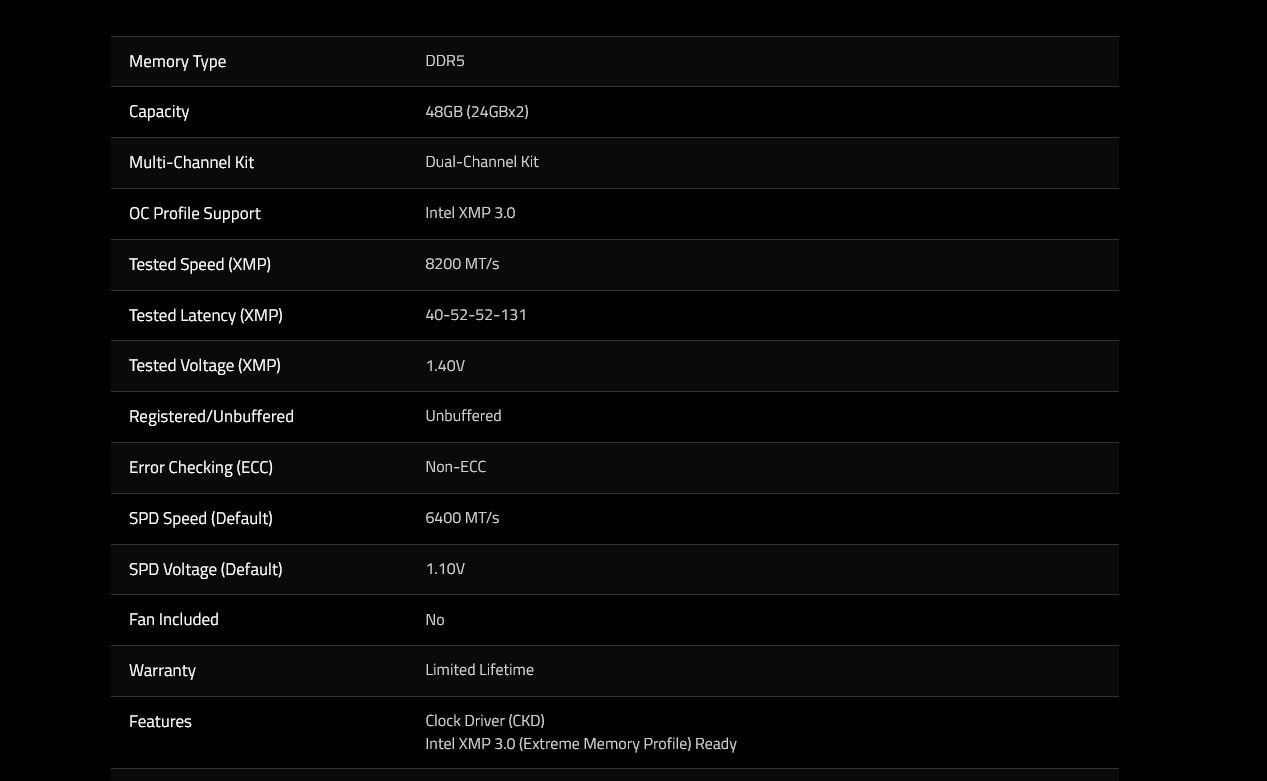Click the SPD Voltage 1.10V value
1267x781 pixels.
pos(445,569)
